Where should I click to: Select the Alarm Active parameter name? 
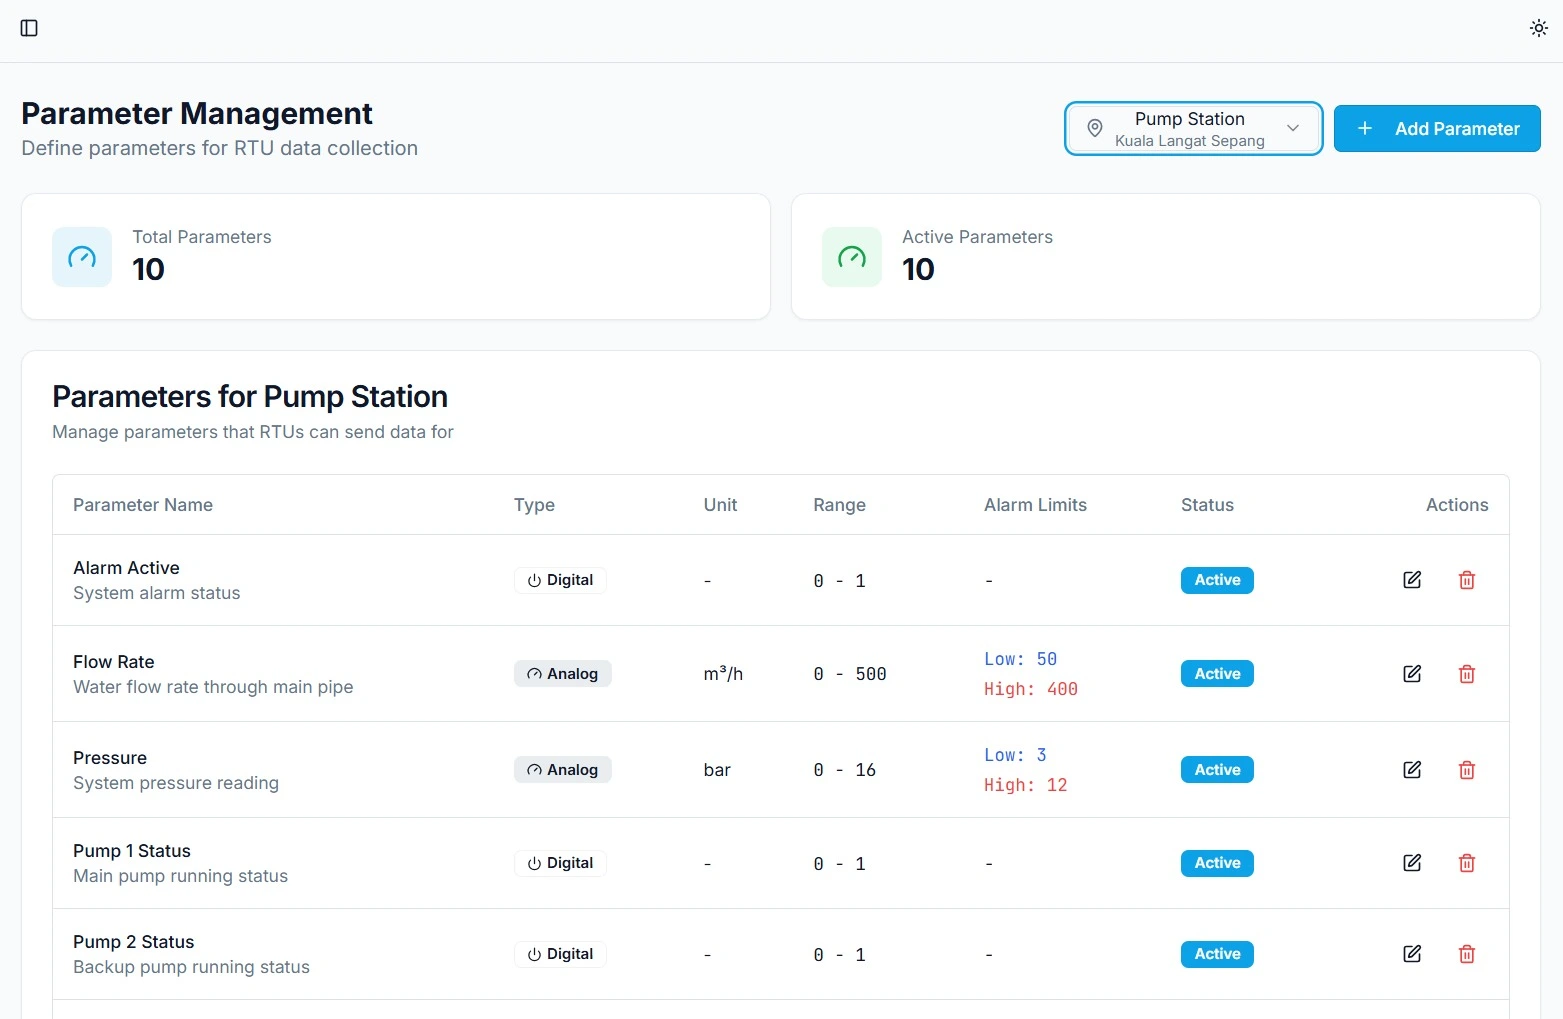(126, 568)
